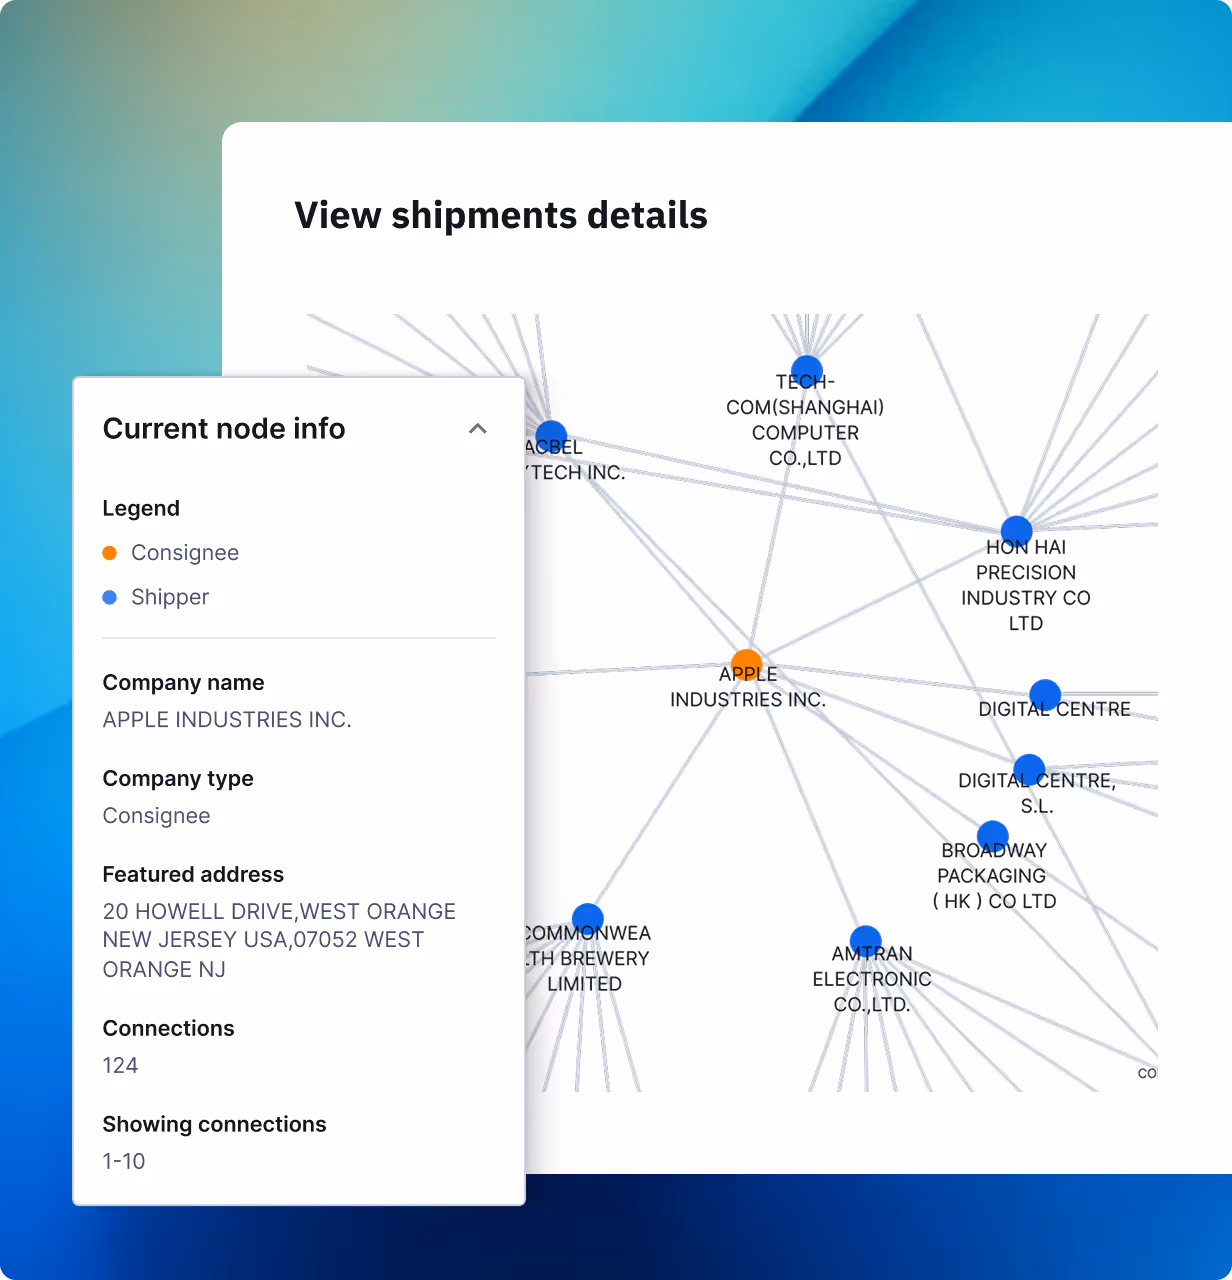Click the featured address 20 Howell Drive
The height and width of the screenshot is (1280, 1232).
279,940
